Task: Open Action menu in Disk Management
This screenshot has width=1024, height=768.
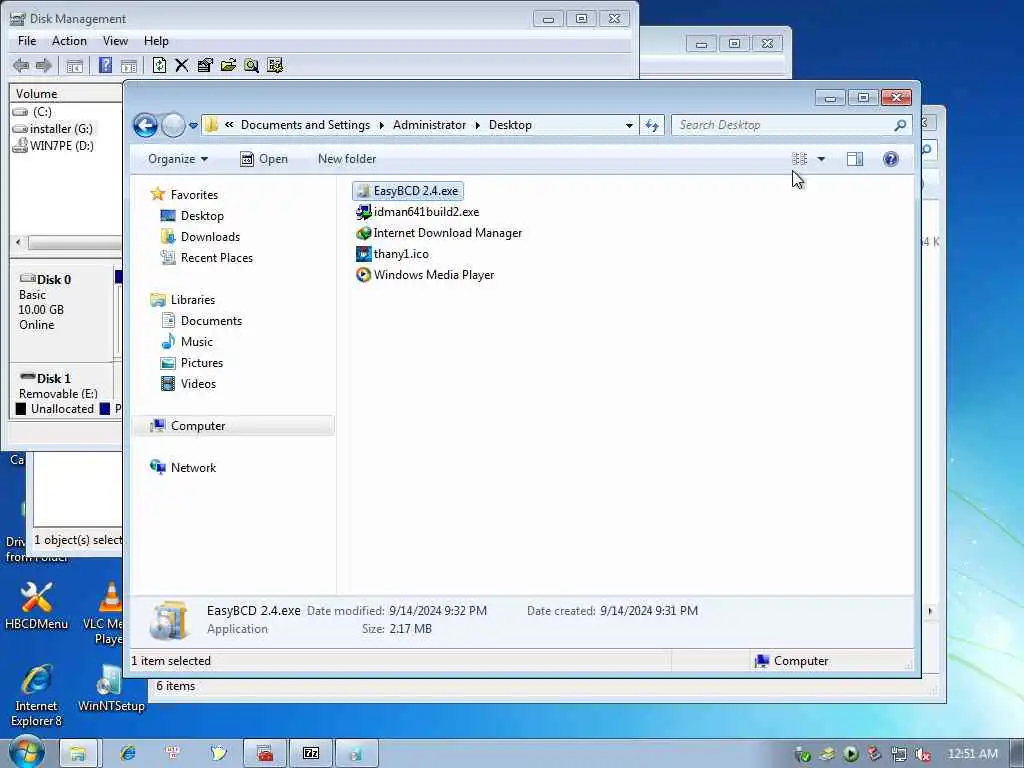Action: [x=69, y=40]
